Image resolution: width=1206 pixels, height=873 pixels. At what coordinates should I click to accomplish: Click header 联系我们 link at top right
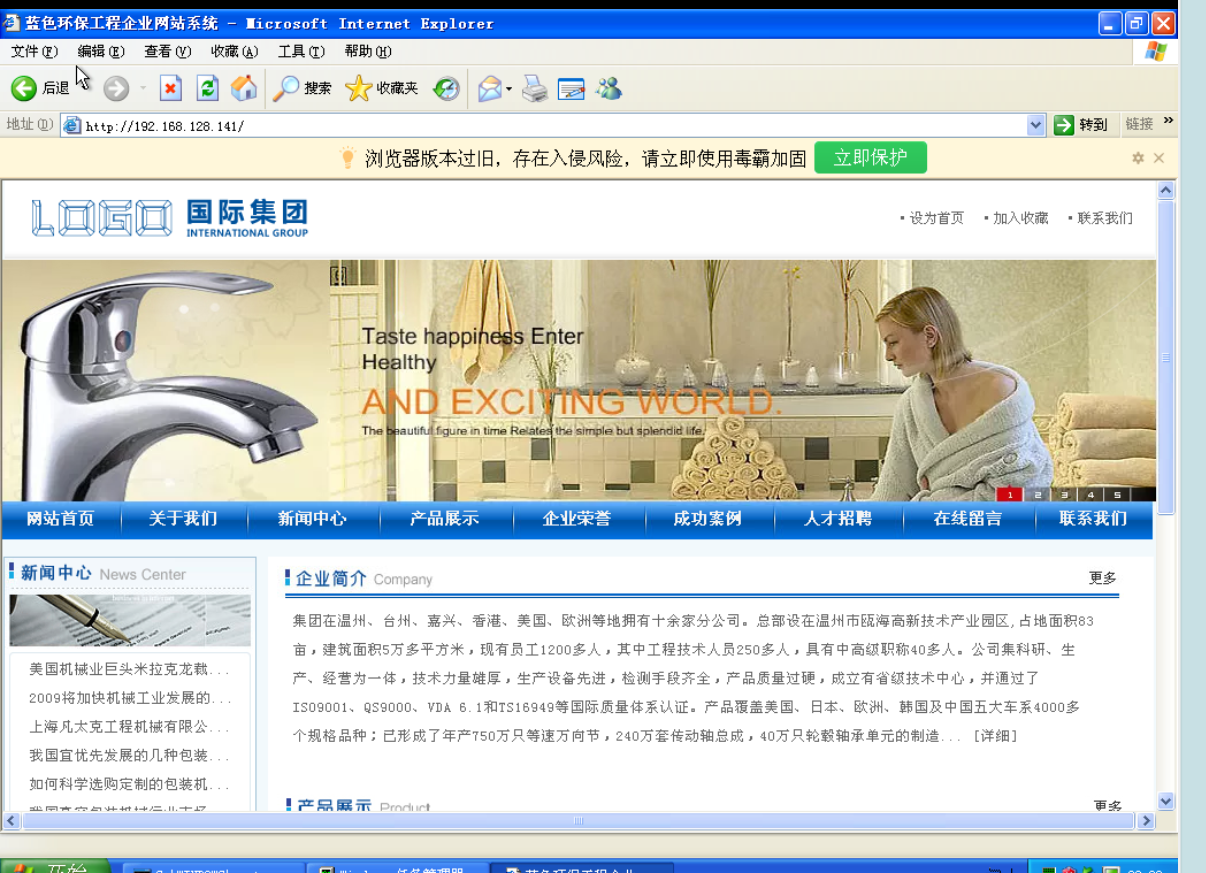coord(1105,218)
